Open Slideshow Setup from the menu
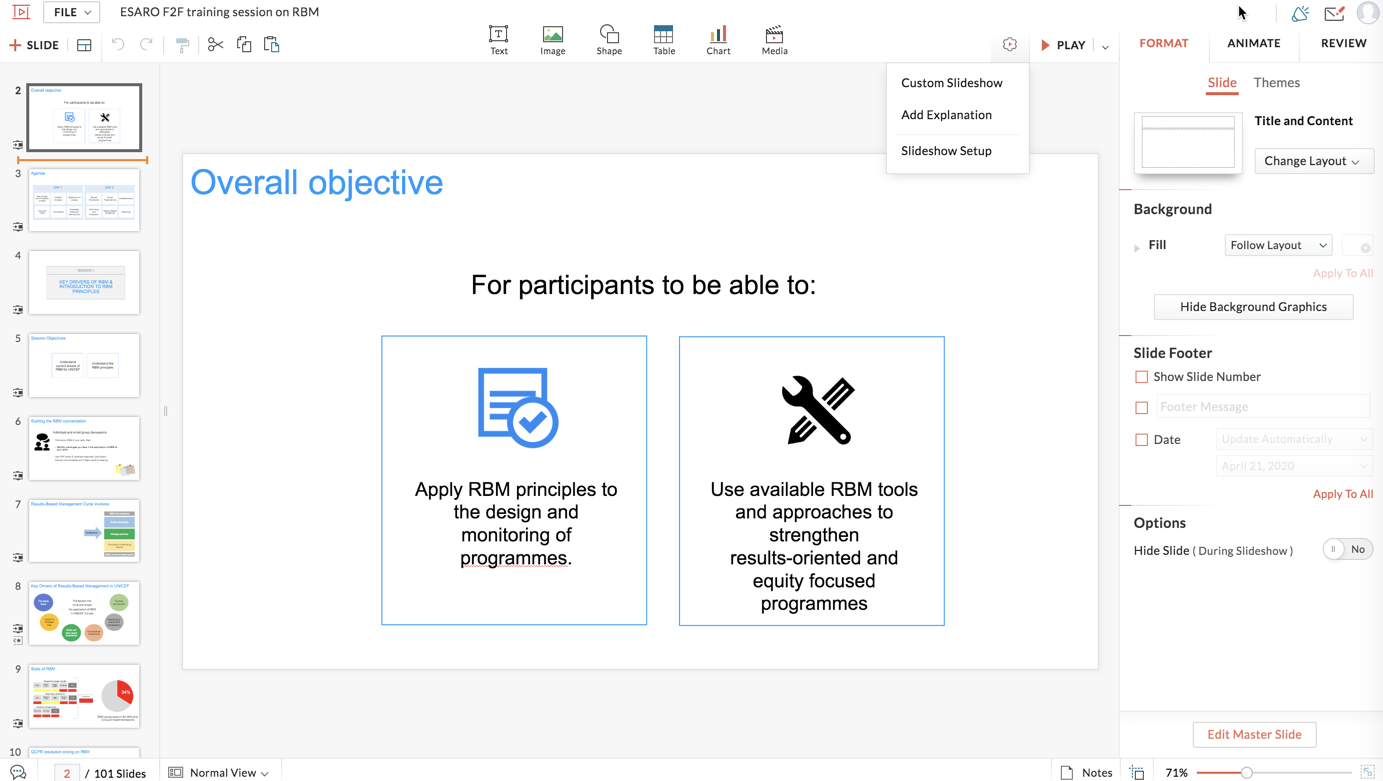1383x781 pixels. [946, 151]
